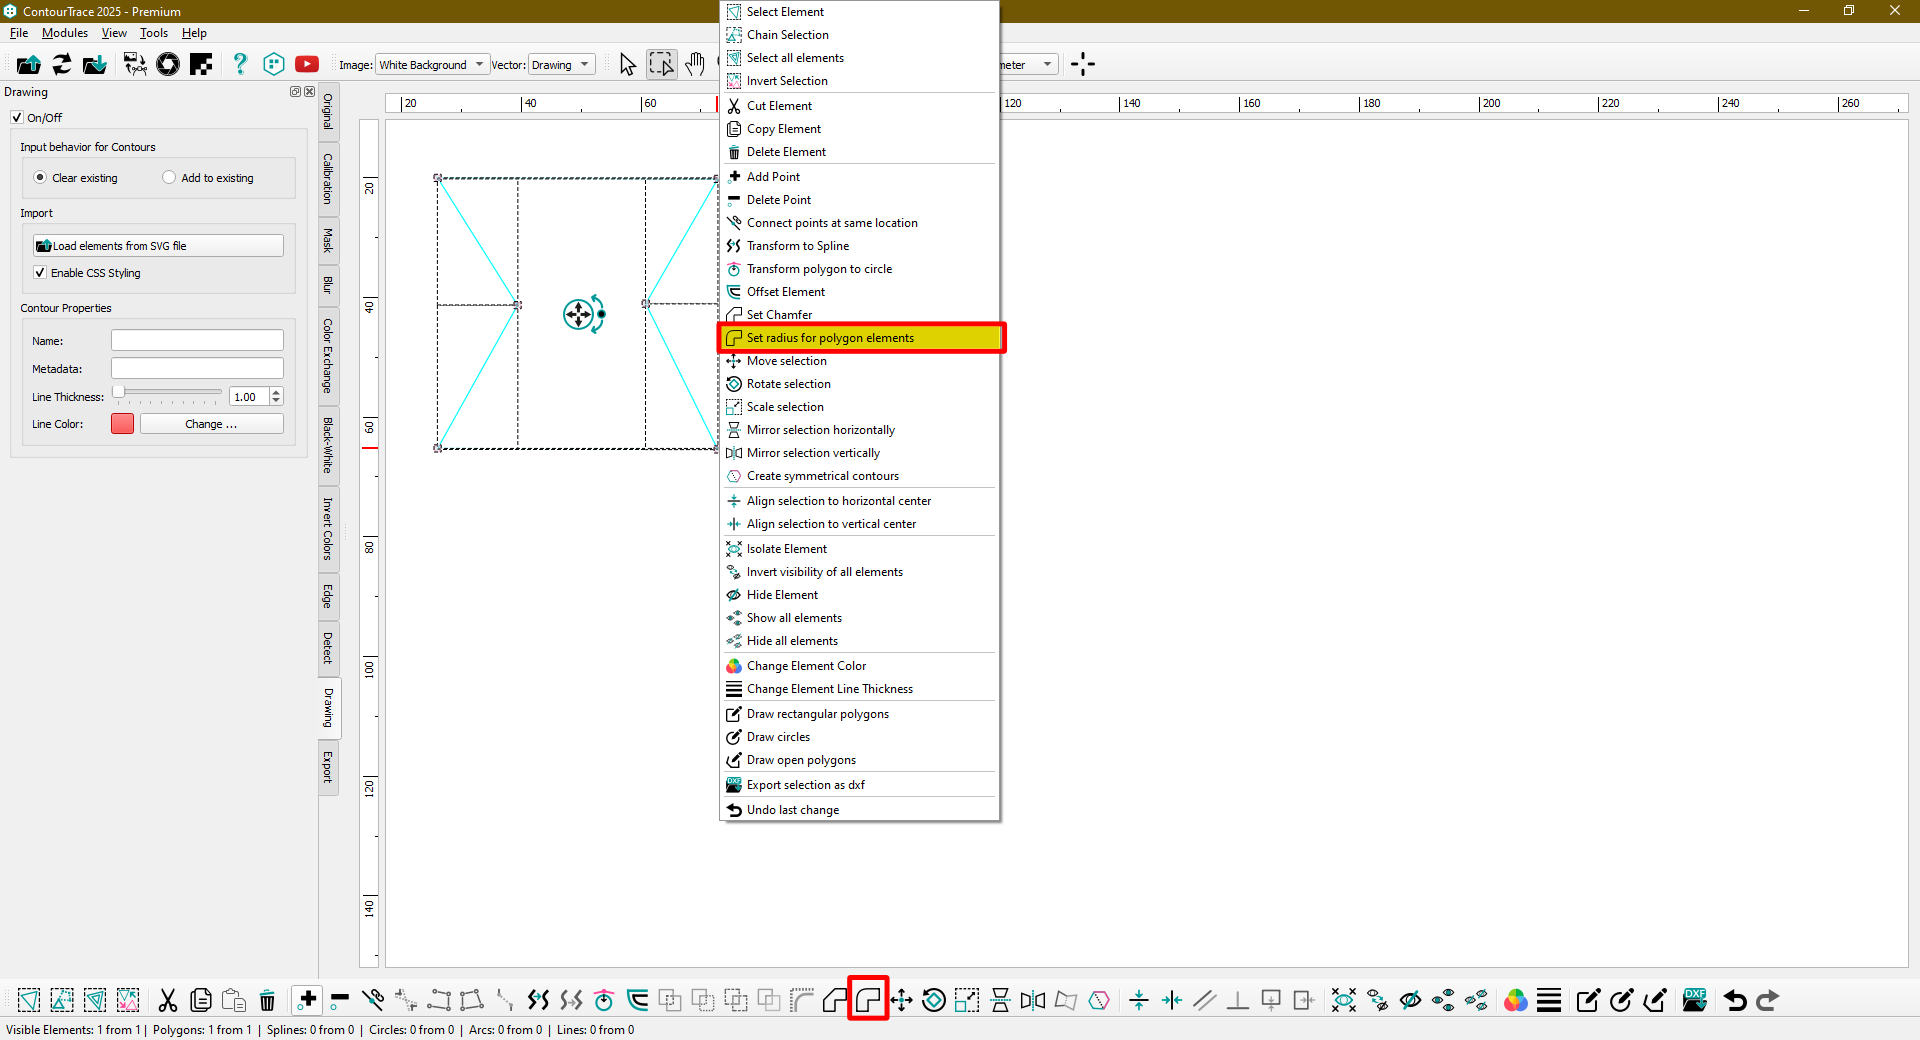Choose Transform polygon to circle menu entry
The height and width of the screenshot is (1040, 1920).
pos(819,269)
